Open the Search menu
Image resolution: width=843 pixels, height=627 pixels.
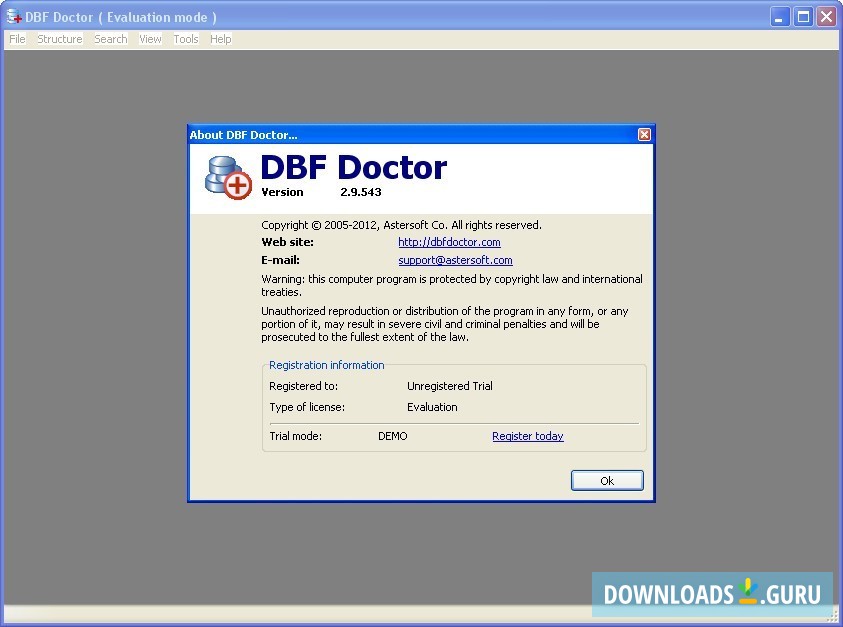[109, 39]
